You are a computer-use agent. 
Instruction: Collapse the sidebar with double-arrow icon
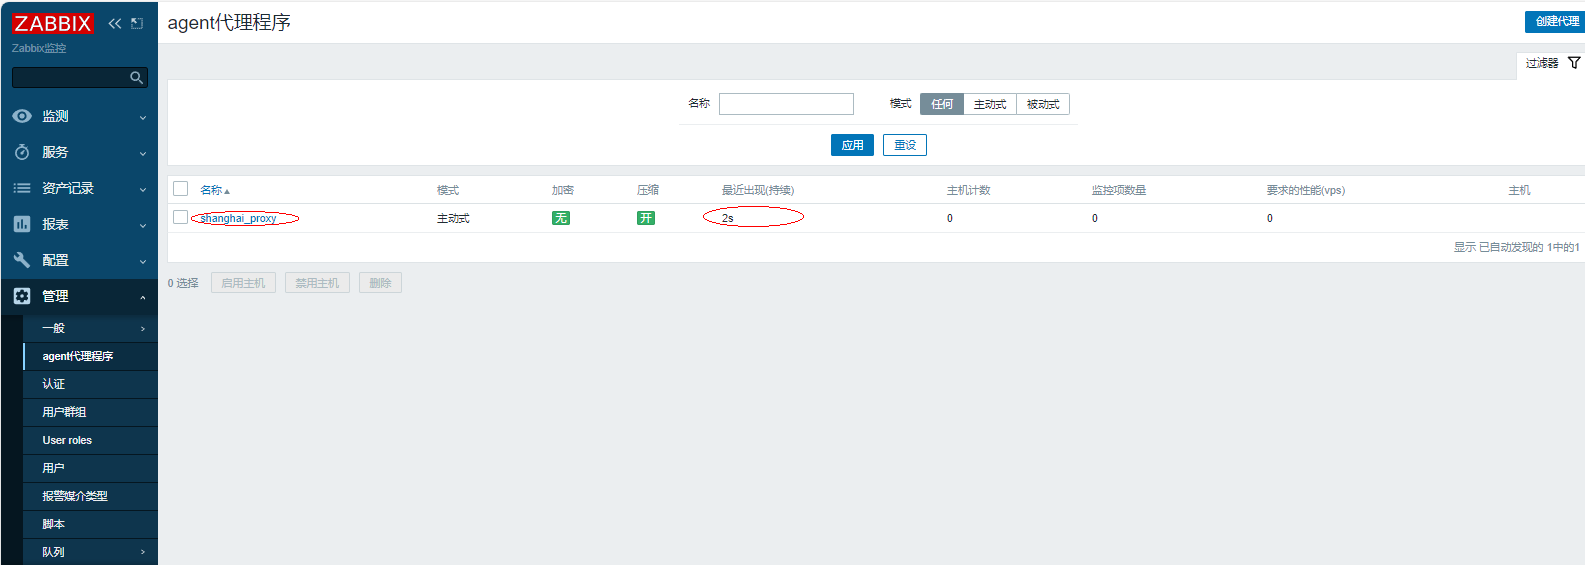click(115, 23)
